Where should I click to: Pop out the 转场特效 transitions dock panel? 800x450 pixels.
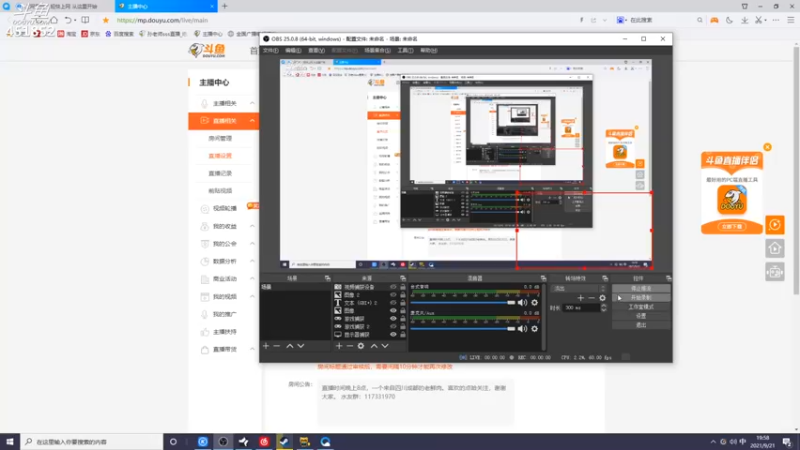605,278
